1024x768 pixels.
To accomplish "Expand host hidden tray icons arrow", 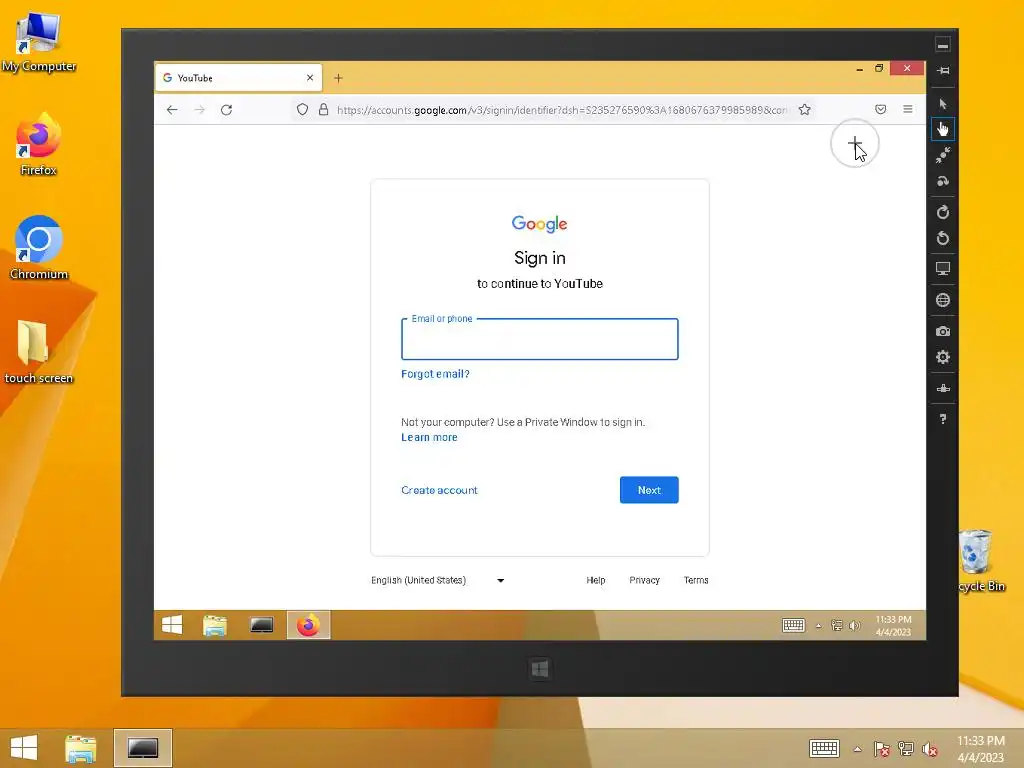I will (857, 749).
